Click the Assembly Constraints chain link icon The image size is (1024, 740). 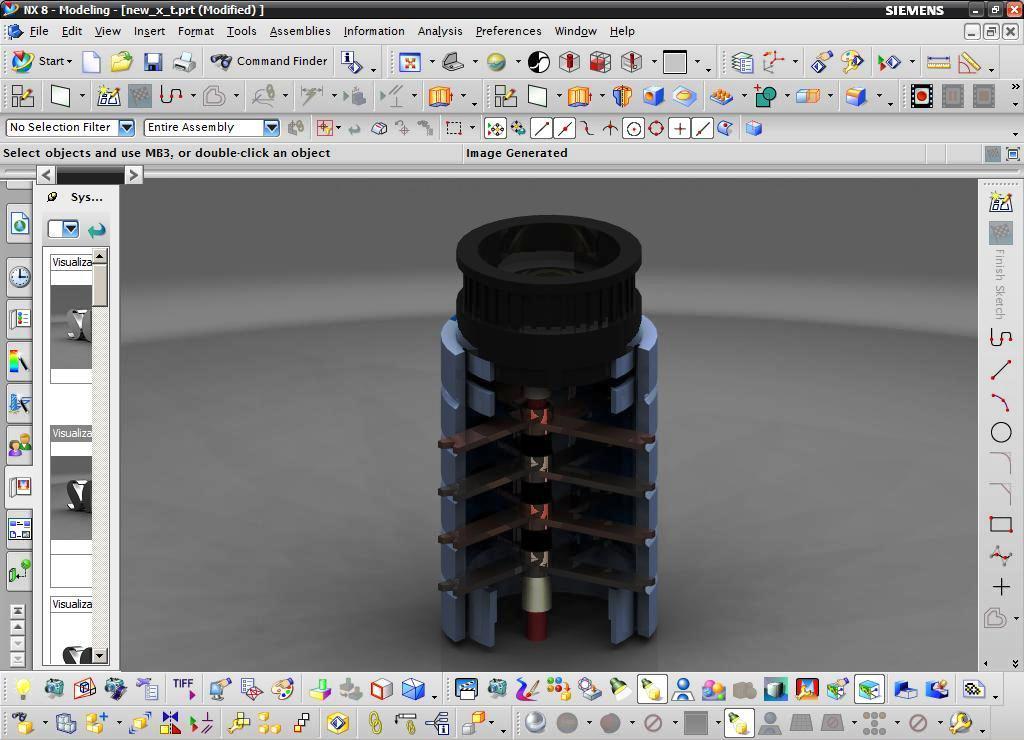pos(375,722)
